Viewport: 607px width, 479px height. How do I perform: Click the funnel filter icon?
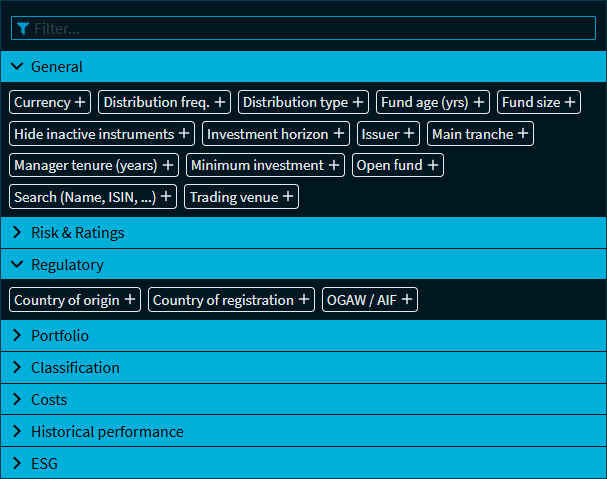click(x=23, y=29)
